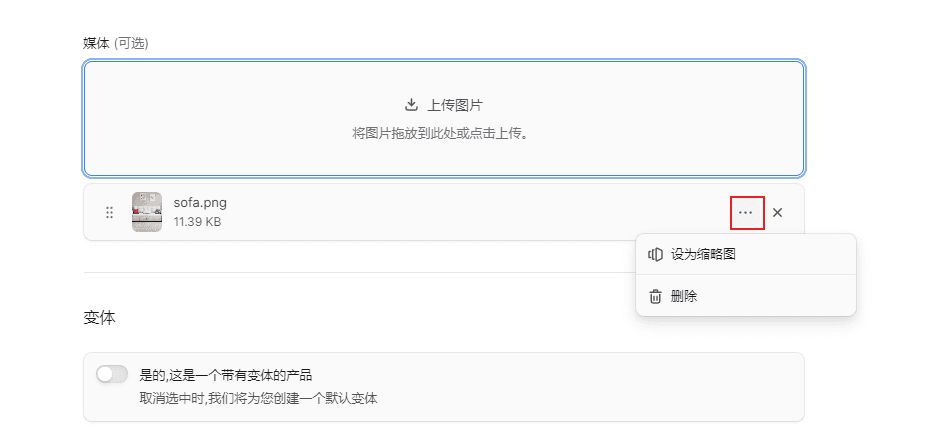Click the 11.39 KB file size text
The image size is (946, 447).
pos(197,222)
